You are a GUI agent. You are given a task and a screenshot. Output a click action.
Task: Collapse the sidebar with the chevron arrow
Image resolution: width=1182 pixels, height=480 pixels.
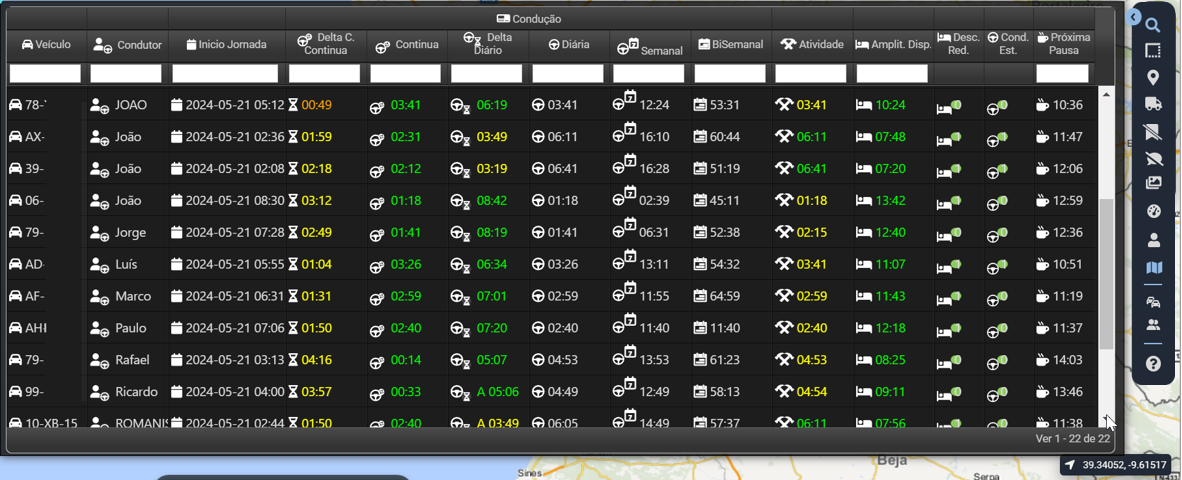click(x=1135, y=17)
